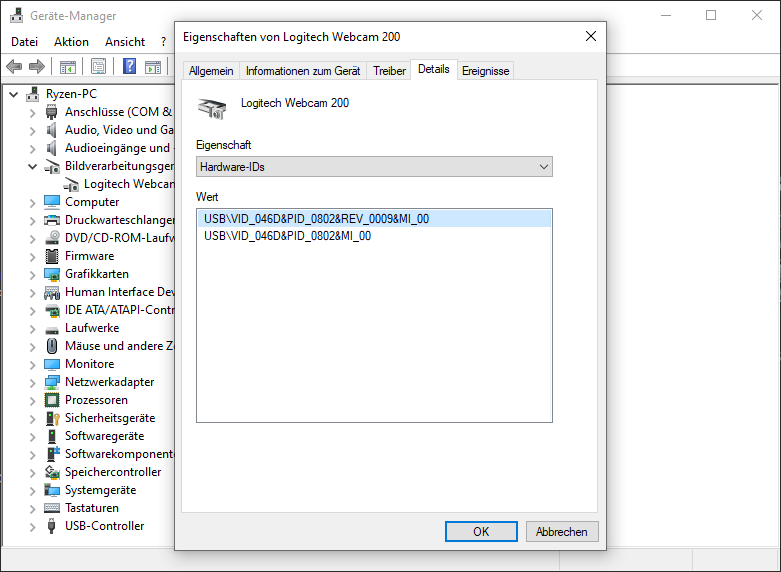
Task: Click the Prozessoren CPU icon
Action: (52, 400)
